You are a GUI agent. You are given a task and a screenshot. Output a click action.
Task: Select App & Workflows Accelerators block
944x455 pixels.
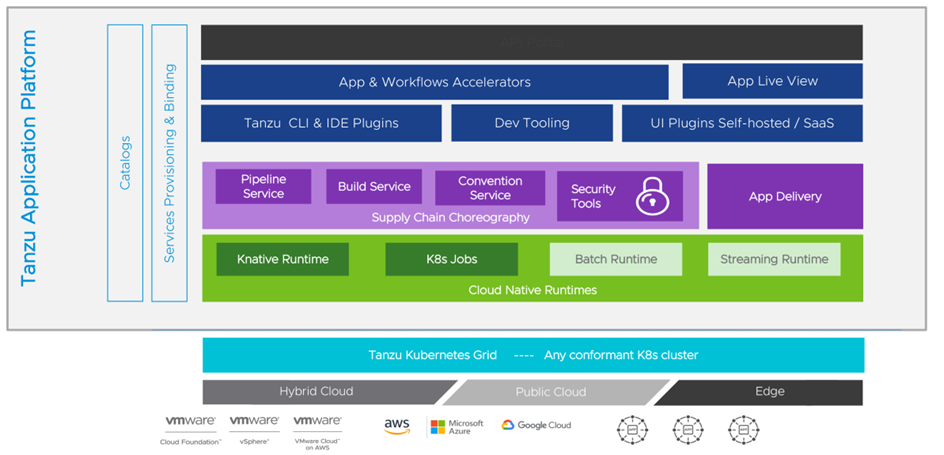pyautogui.click(x=435, y=82)
